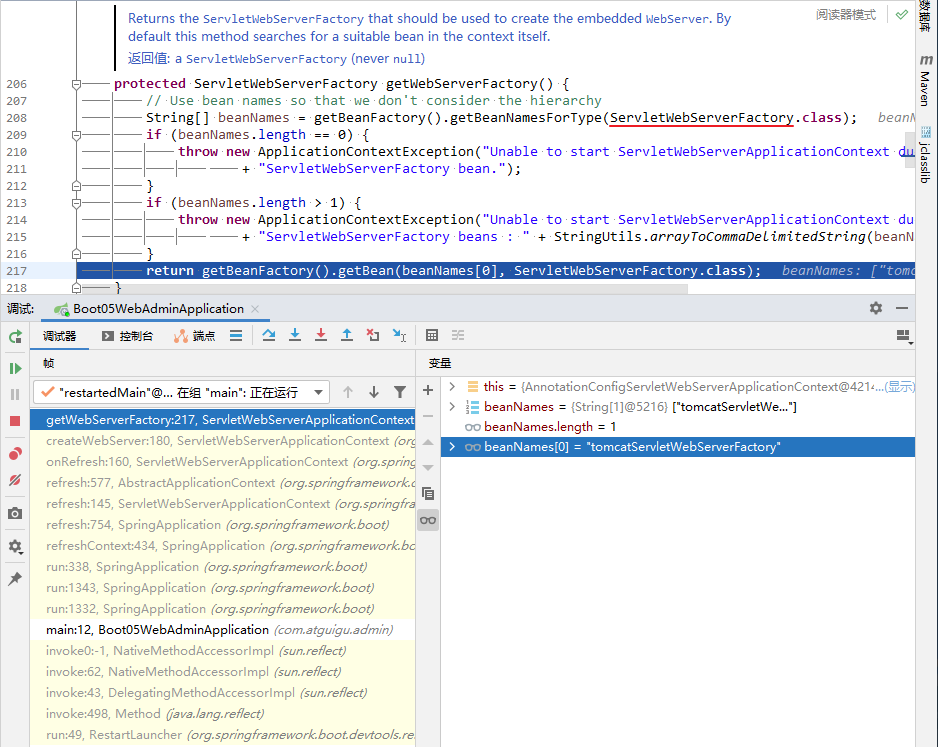Click Step Into

(x=295, y=336)
